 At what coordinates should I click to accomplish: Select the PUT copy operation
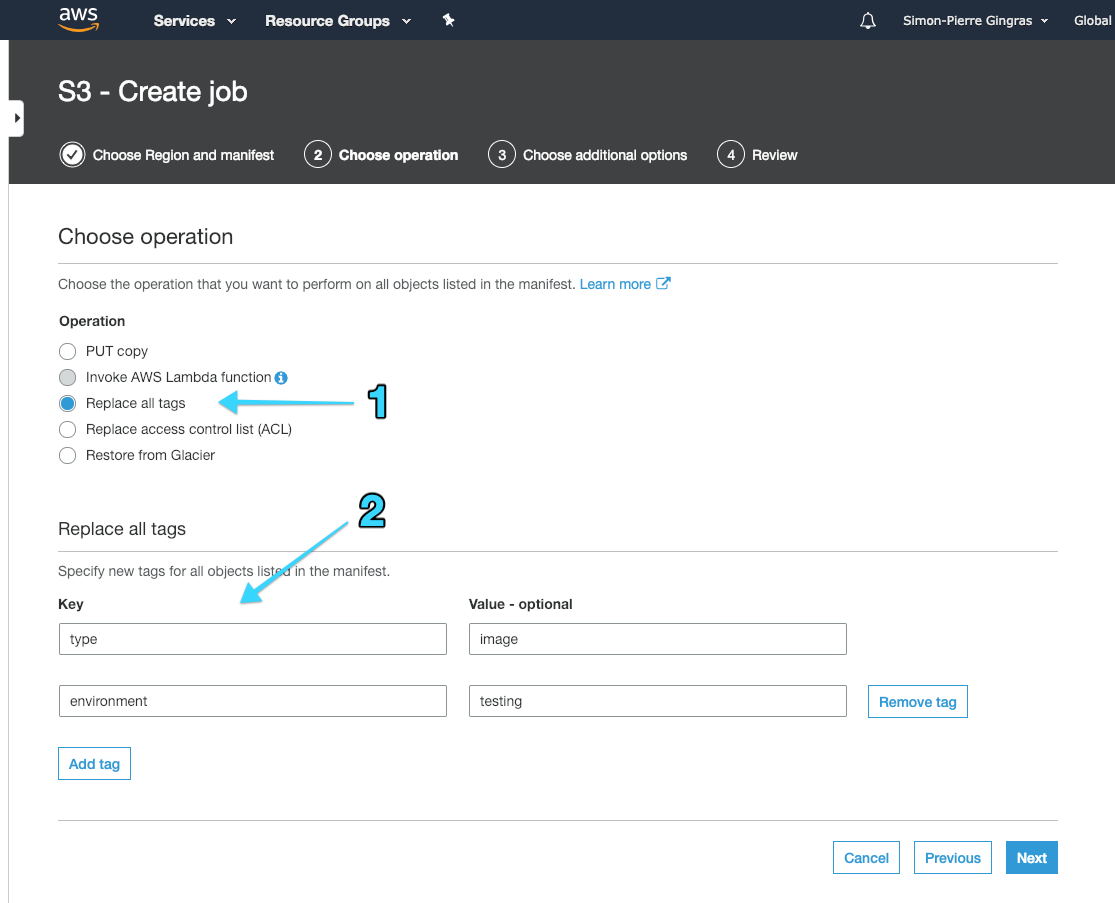67,351
